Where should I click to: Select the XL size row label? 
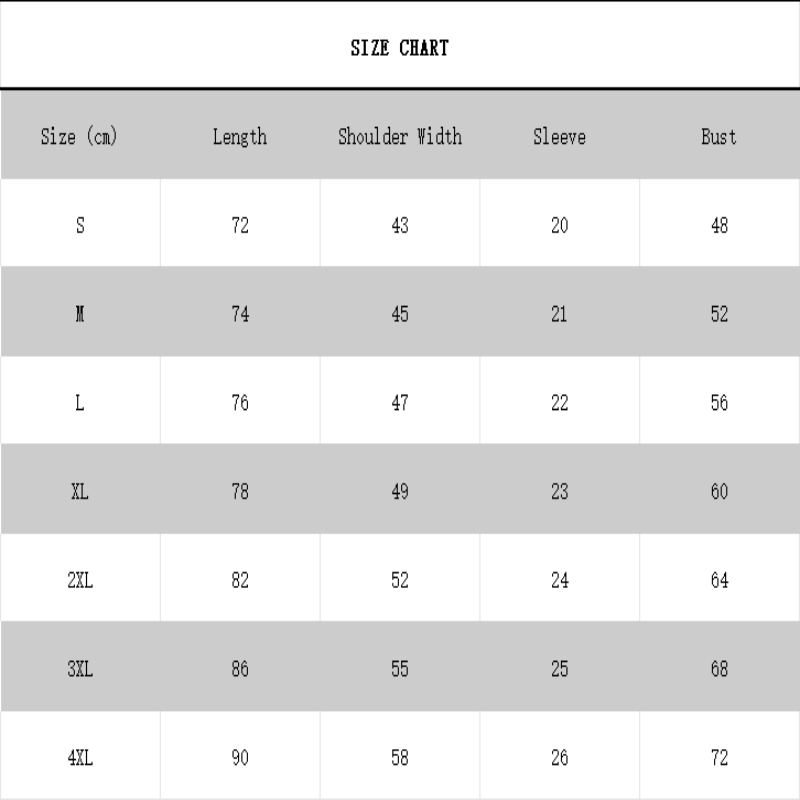(80, 492)
